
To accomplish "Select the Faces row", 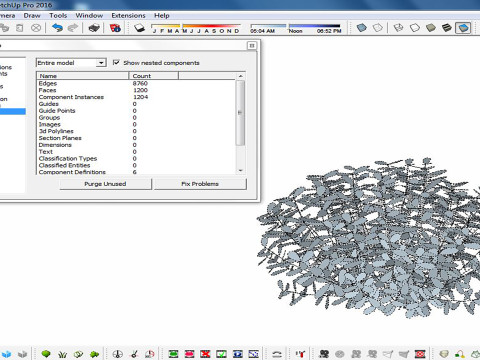I will (x=136, y=90).
